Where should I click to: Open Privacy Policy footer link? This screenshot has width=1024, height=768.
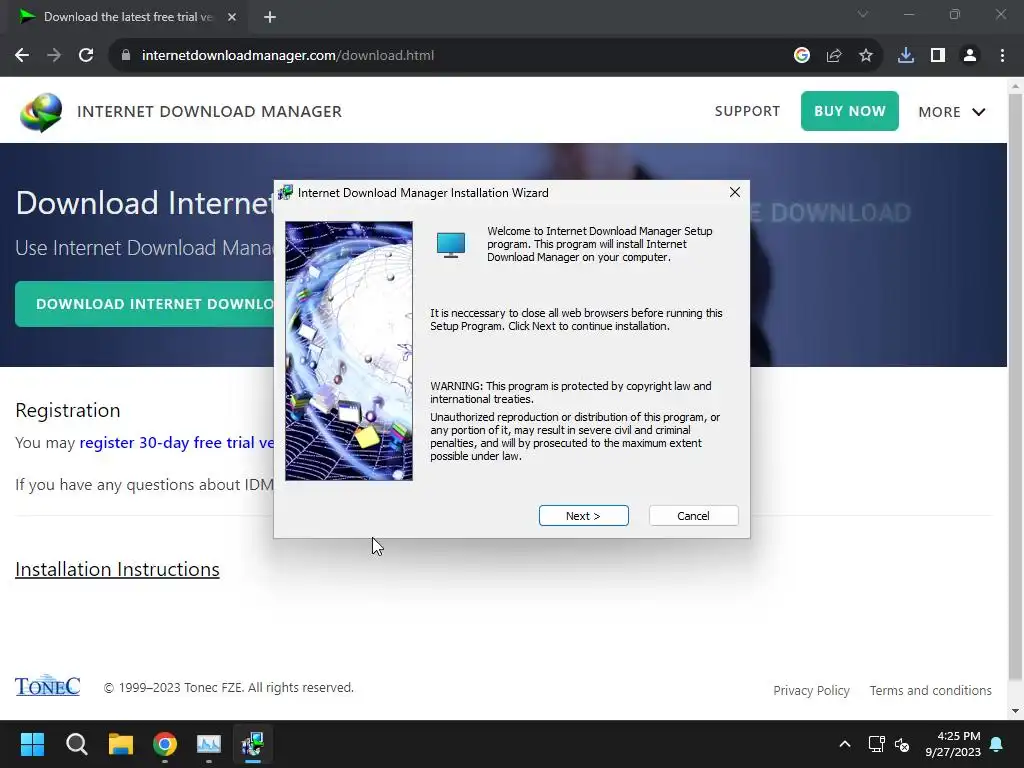811,690
